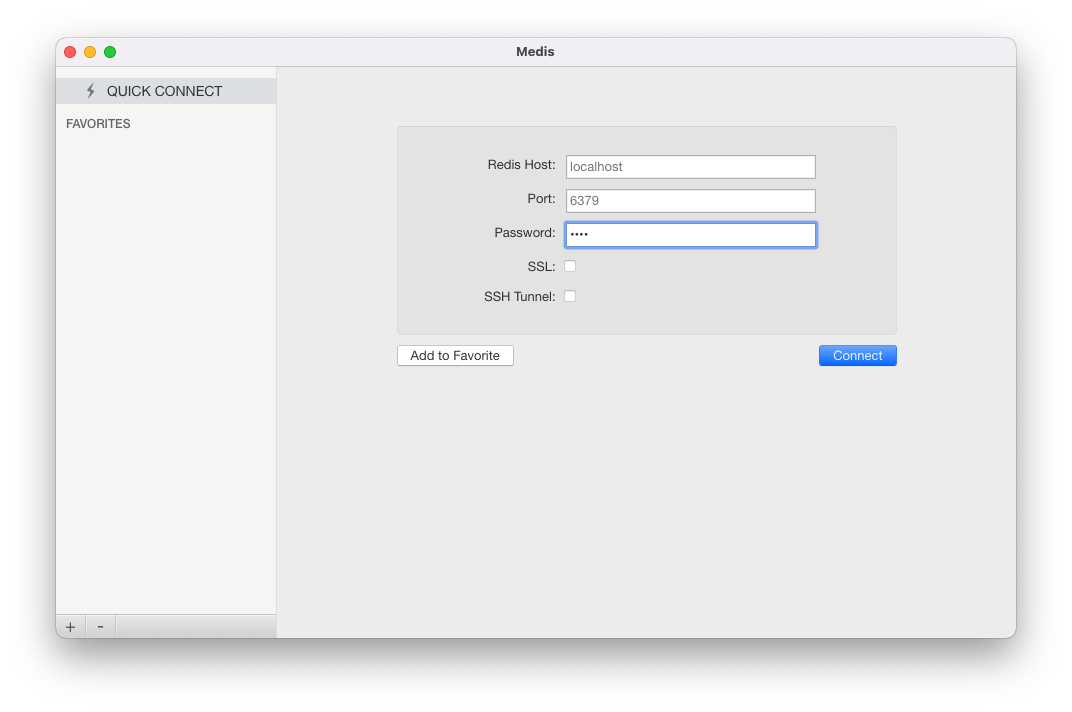Focus the Port input field
This screenshot has height=712, width=1072.
point(691,200)
